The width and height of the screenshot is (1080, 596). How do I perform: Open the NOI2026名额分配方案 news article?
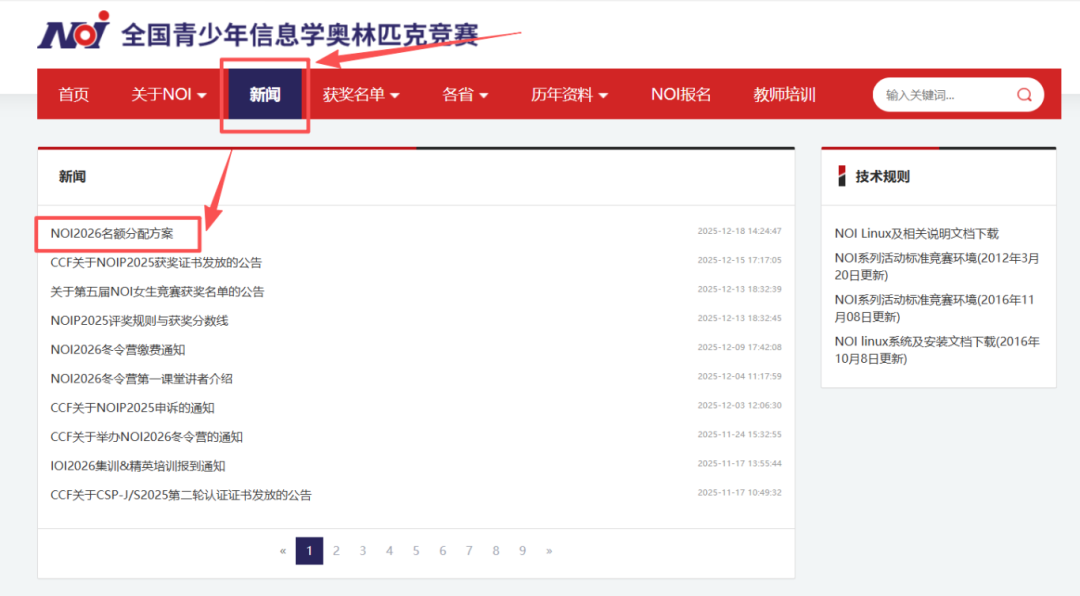(x=112, y=233)
